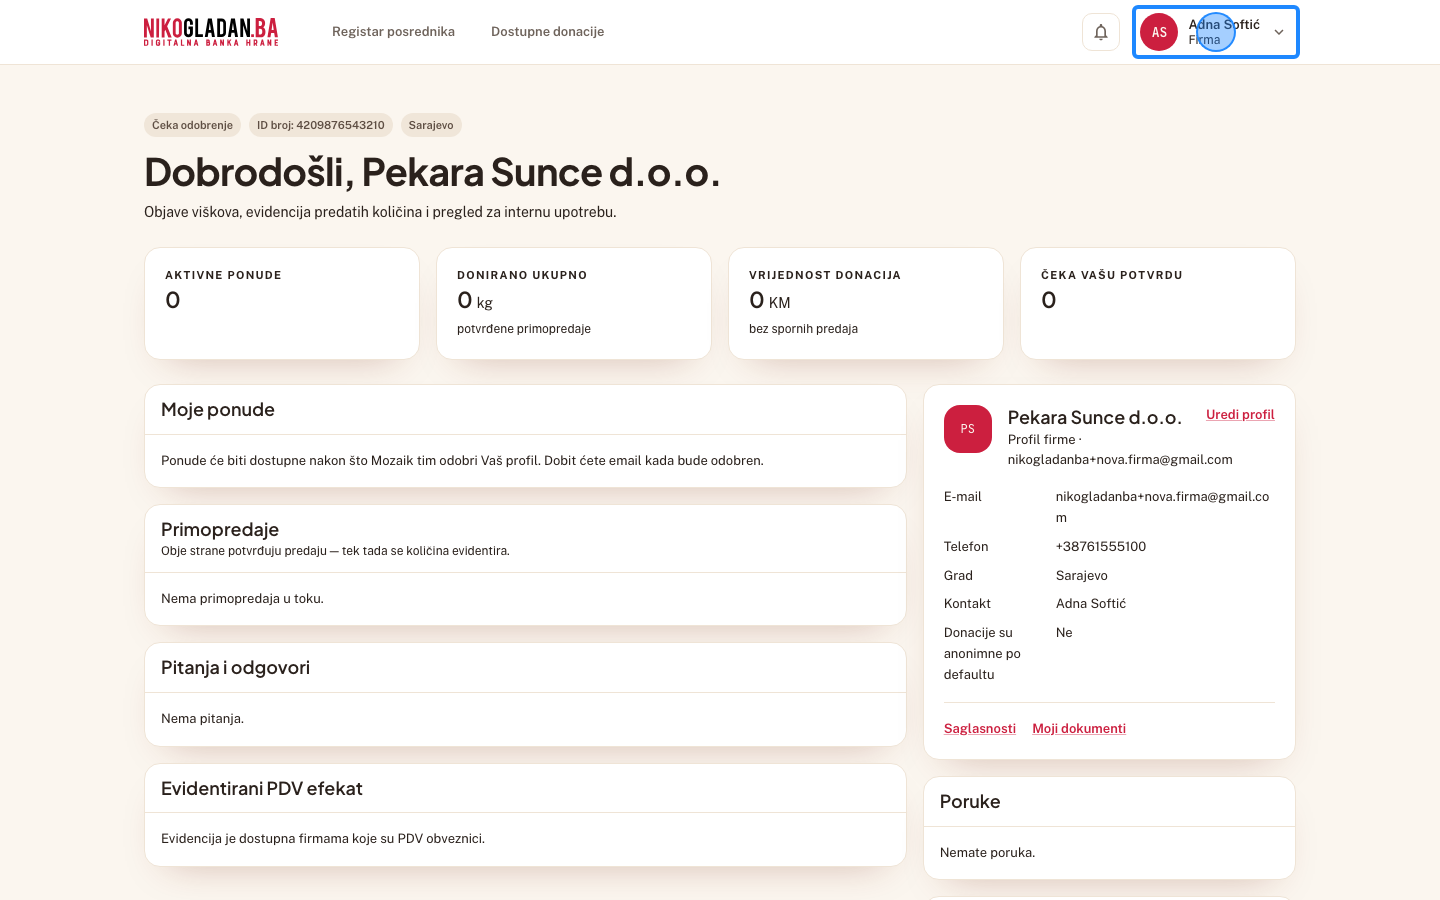Click the 'Dobrodošli, Pekara Sunce d.o.o.' title
The image size is (1440, 900).
[432, 173]
